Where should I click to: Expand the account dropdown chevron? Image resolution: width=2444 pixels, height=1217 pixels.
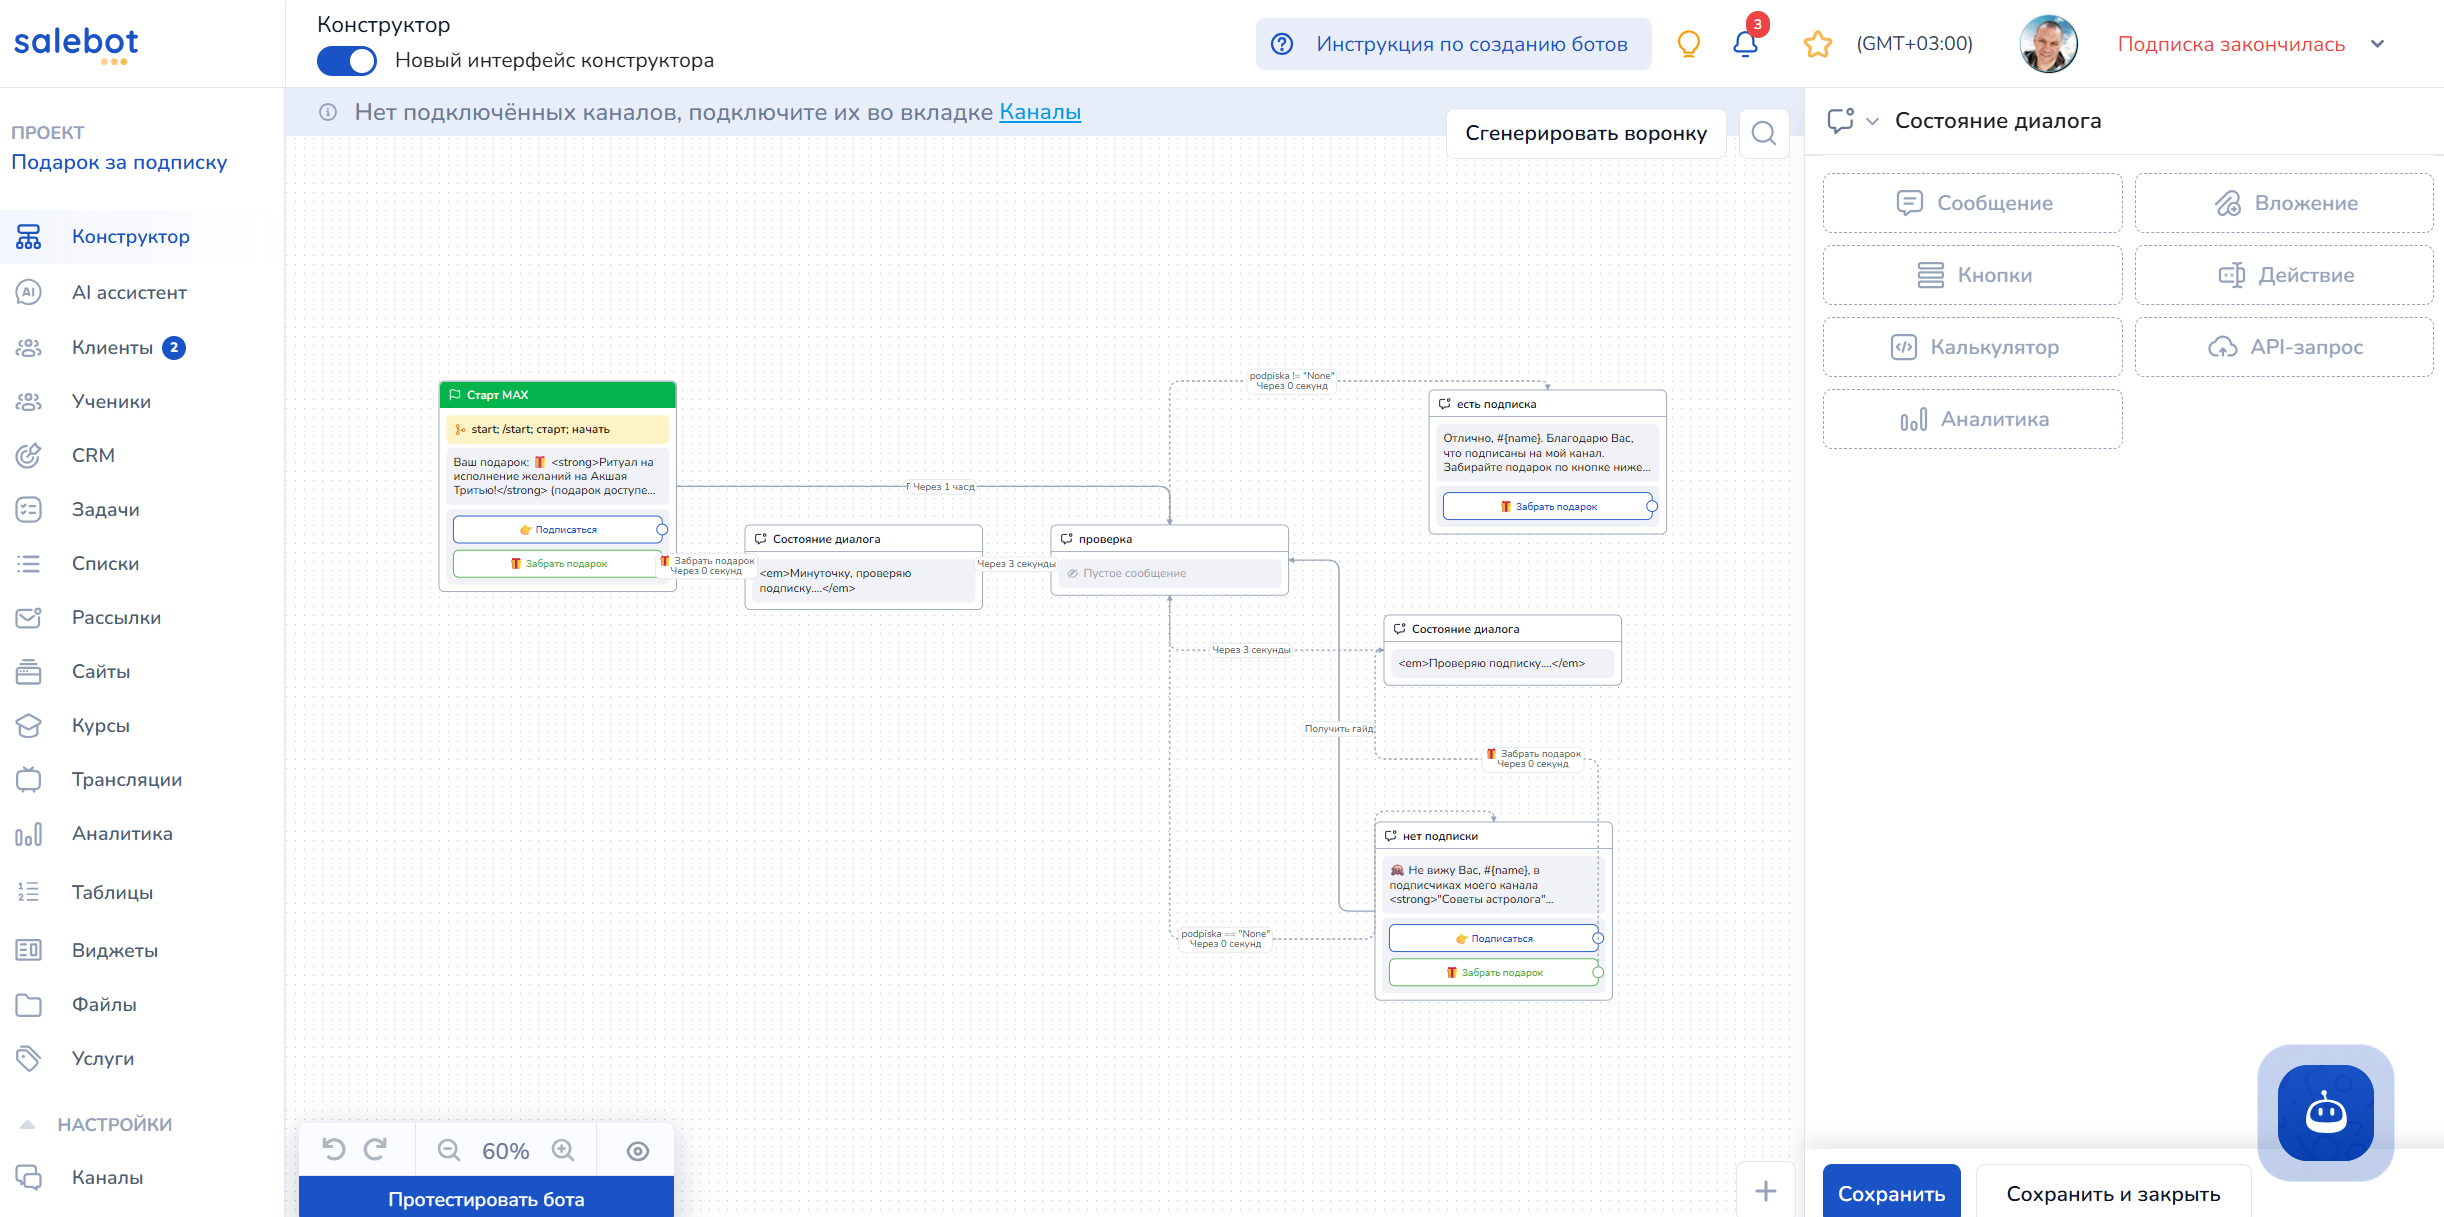2377,44
